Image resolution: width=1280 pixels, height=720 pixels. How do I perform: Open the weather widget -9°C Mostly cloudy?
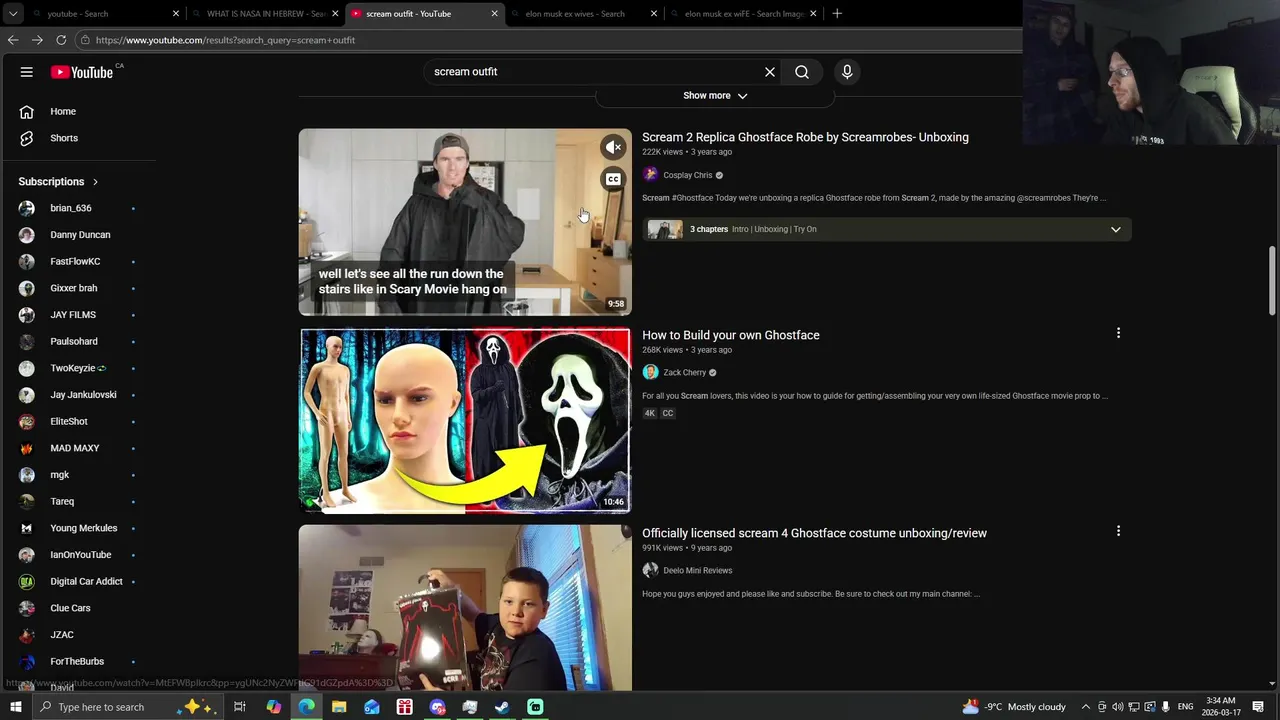[x=1014, y=707]
